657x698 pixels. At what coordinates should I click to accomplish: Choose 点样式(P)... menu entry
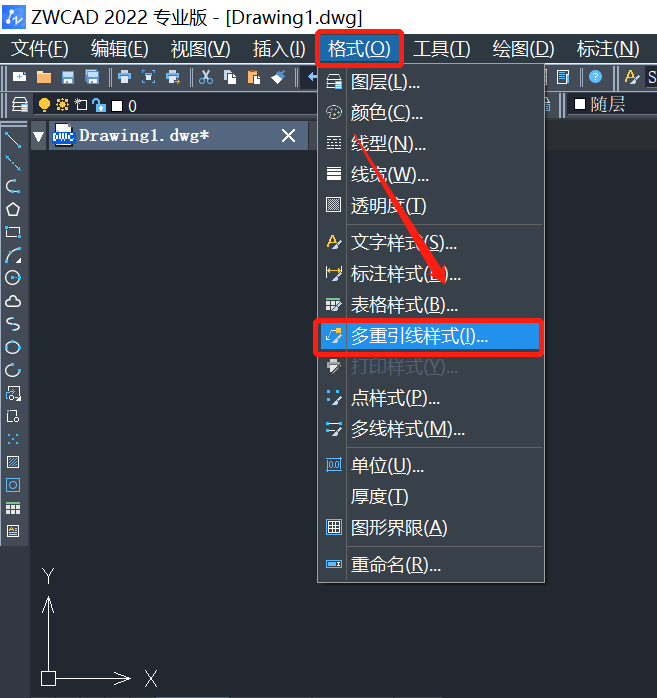click(x=431, y=398)
